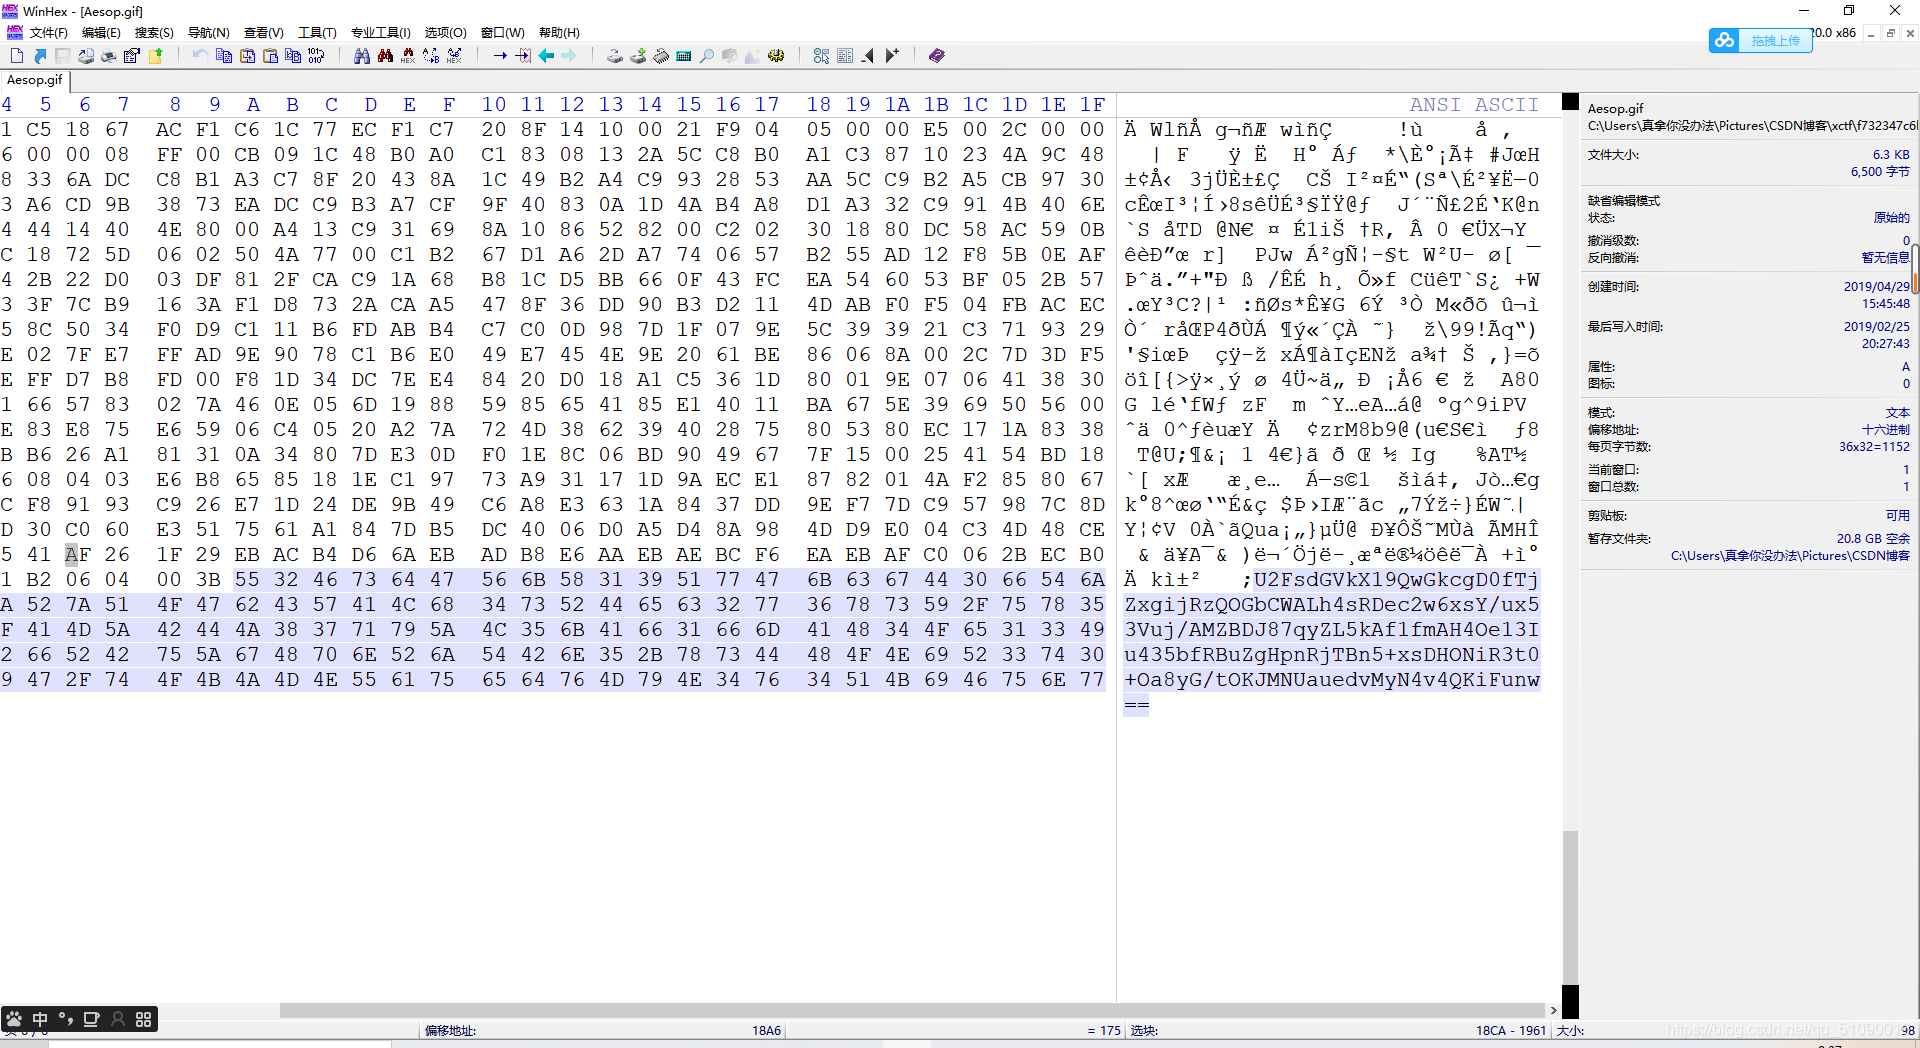1920x1048 pixels.
Task: Toggle IME punctuation mode button
Action: coord(66,1019)
